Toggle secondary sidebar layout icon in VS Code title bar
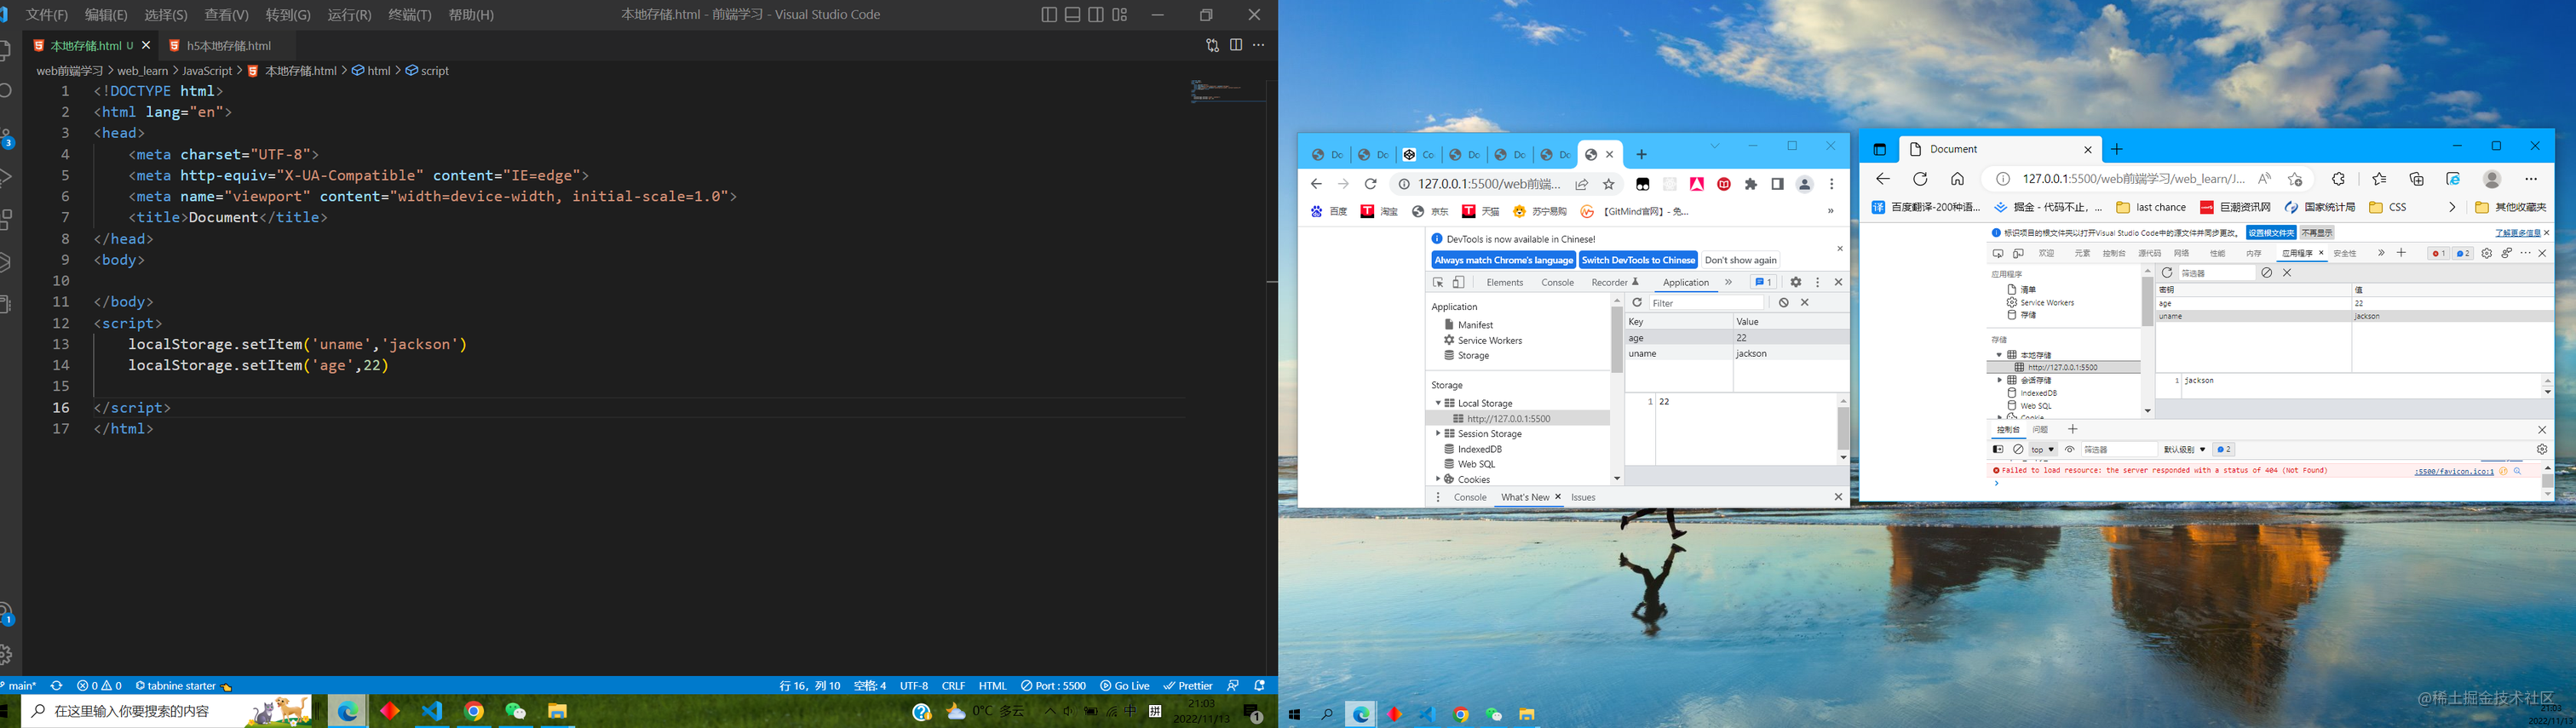This screenshot has height=728, width=2576. 1096,14
